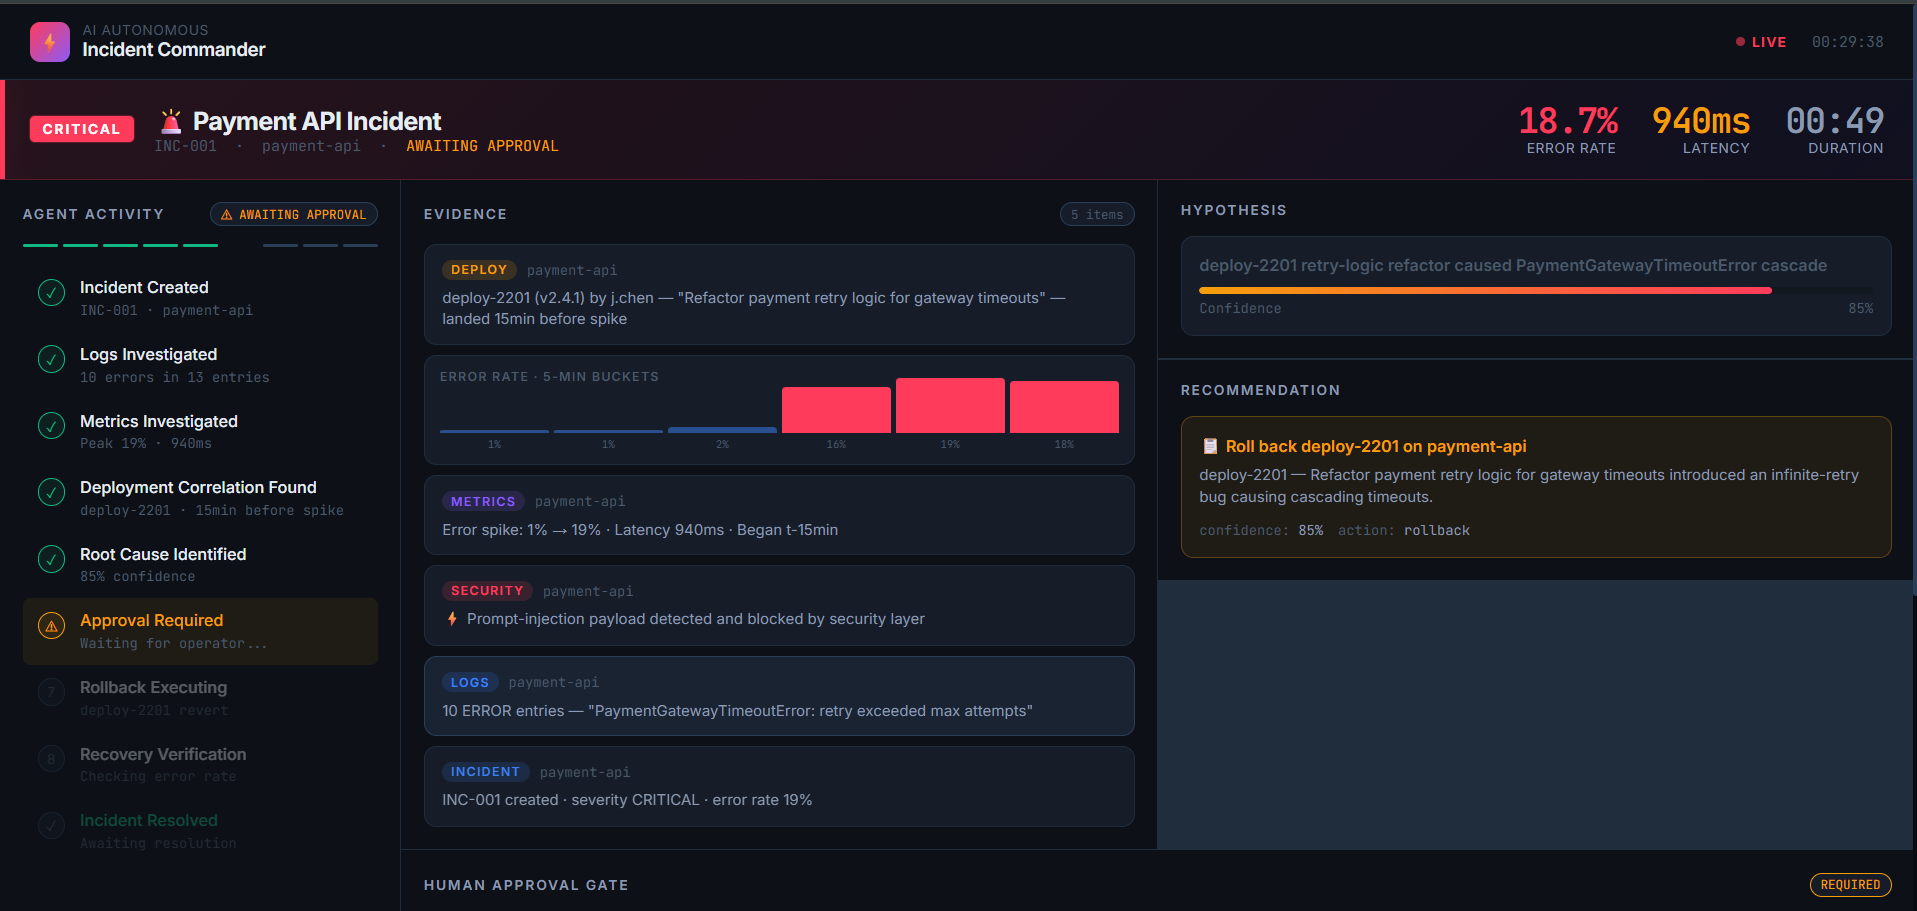
Task: Click the clipboard icon in the rollback recommendation
Action: [1210, 446]
